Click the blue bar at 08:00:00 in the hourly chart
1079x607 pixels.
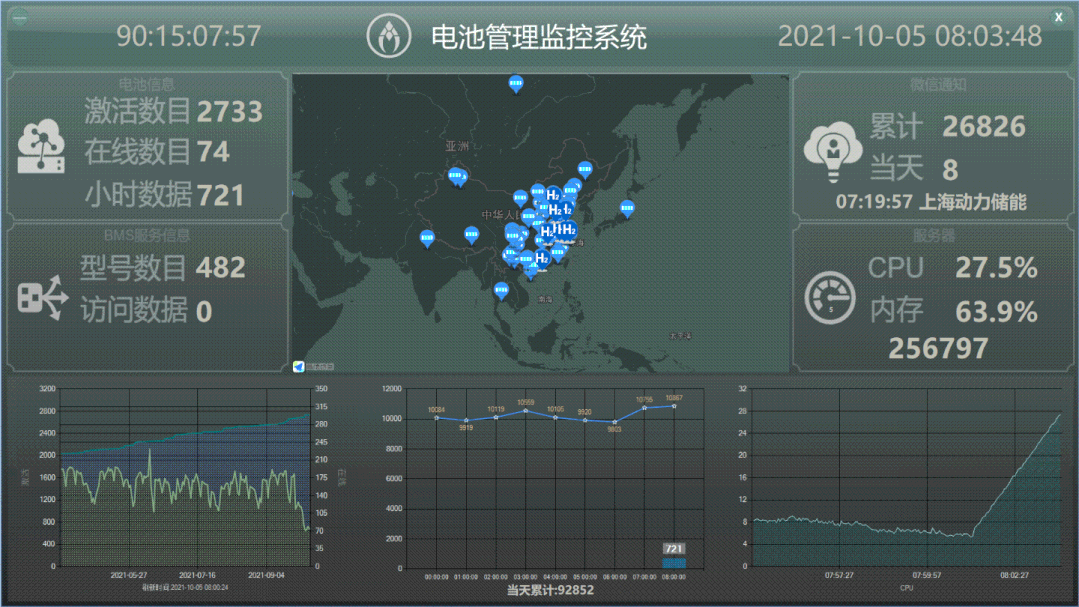[674, 563]
